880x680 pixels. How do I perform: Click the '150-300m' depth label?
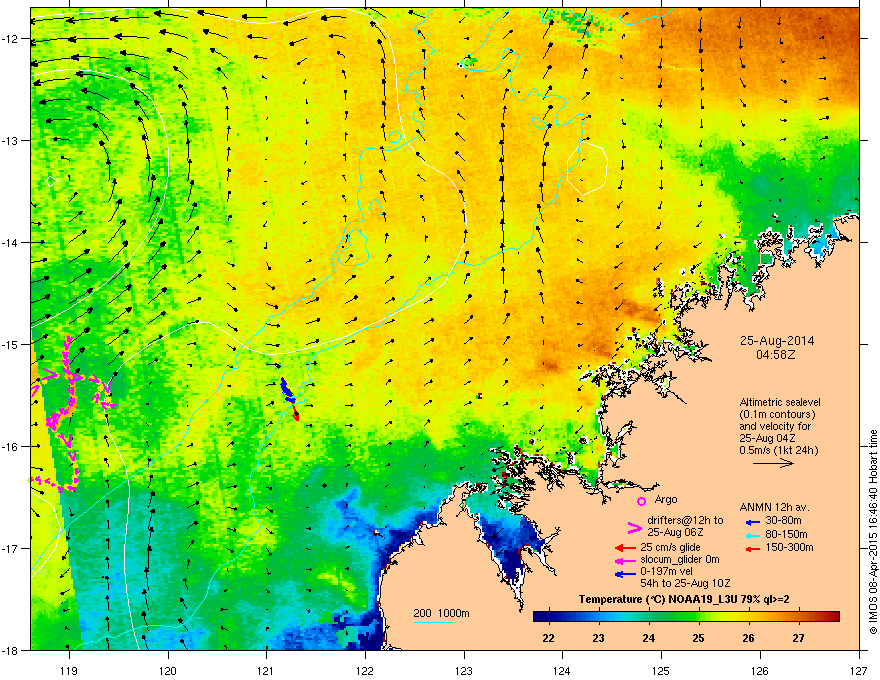coord(790,547)
